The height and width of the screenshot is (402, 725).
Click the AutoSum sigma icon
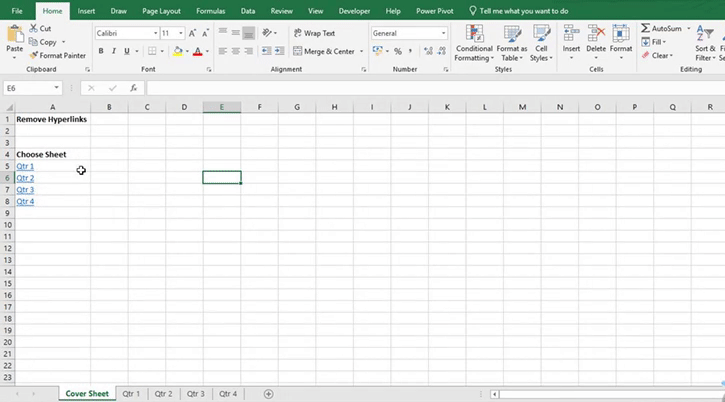(x=645, y=29)
